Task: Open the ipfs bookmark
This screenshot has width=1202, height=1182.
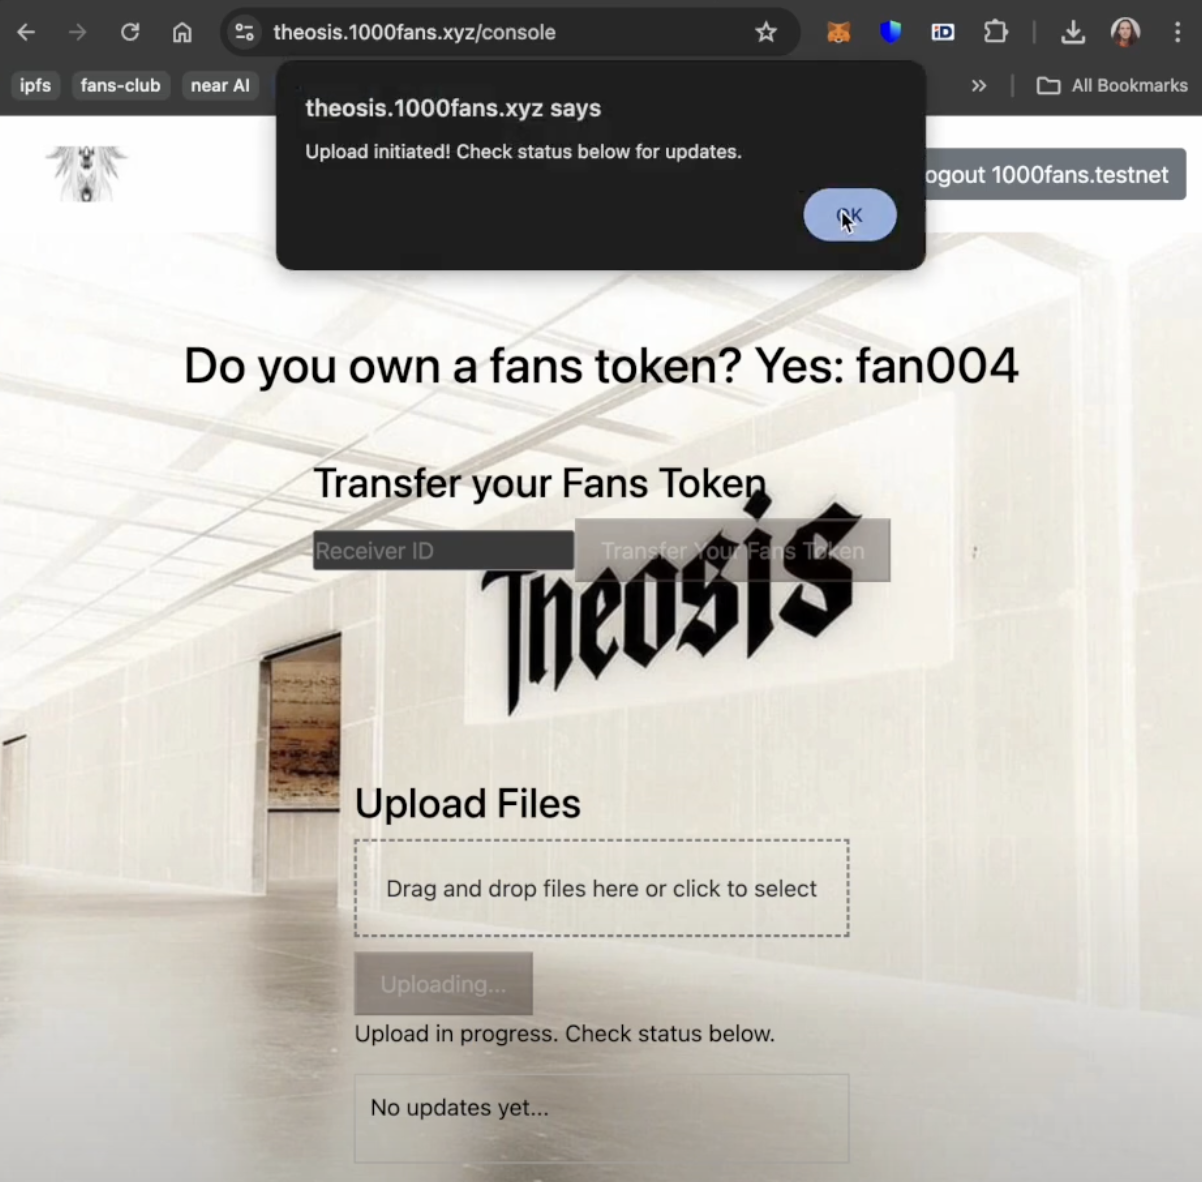Action: tap(35, 86)
